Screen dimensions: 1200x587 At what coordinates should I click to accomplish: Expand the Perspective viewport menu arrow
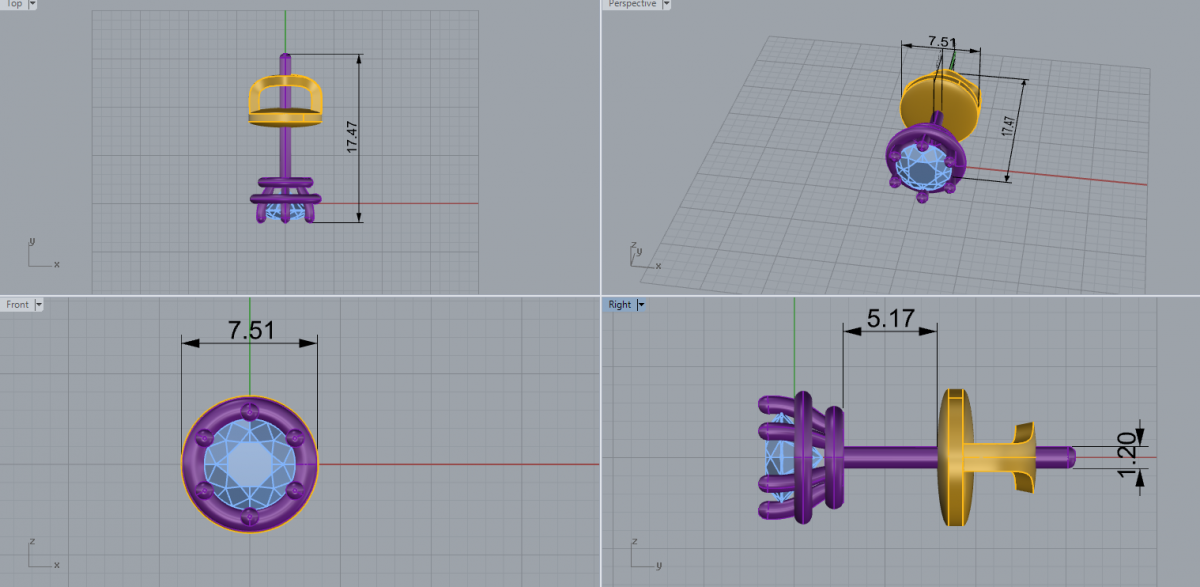point(667,5)
